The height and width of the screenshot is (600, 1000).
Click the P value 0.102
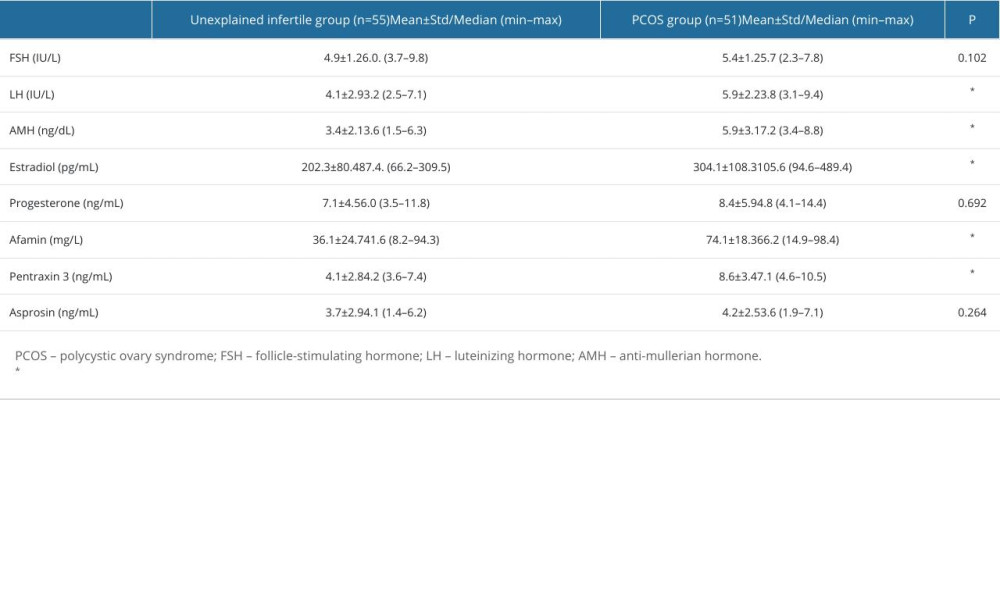pyautogui.click(x=972, y=58)
